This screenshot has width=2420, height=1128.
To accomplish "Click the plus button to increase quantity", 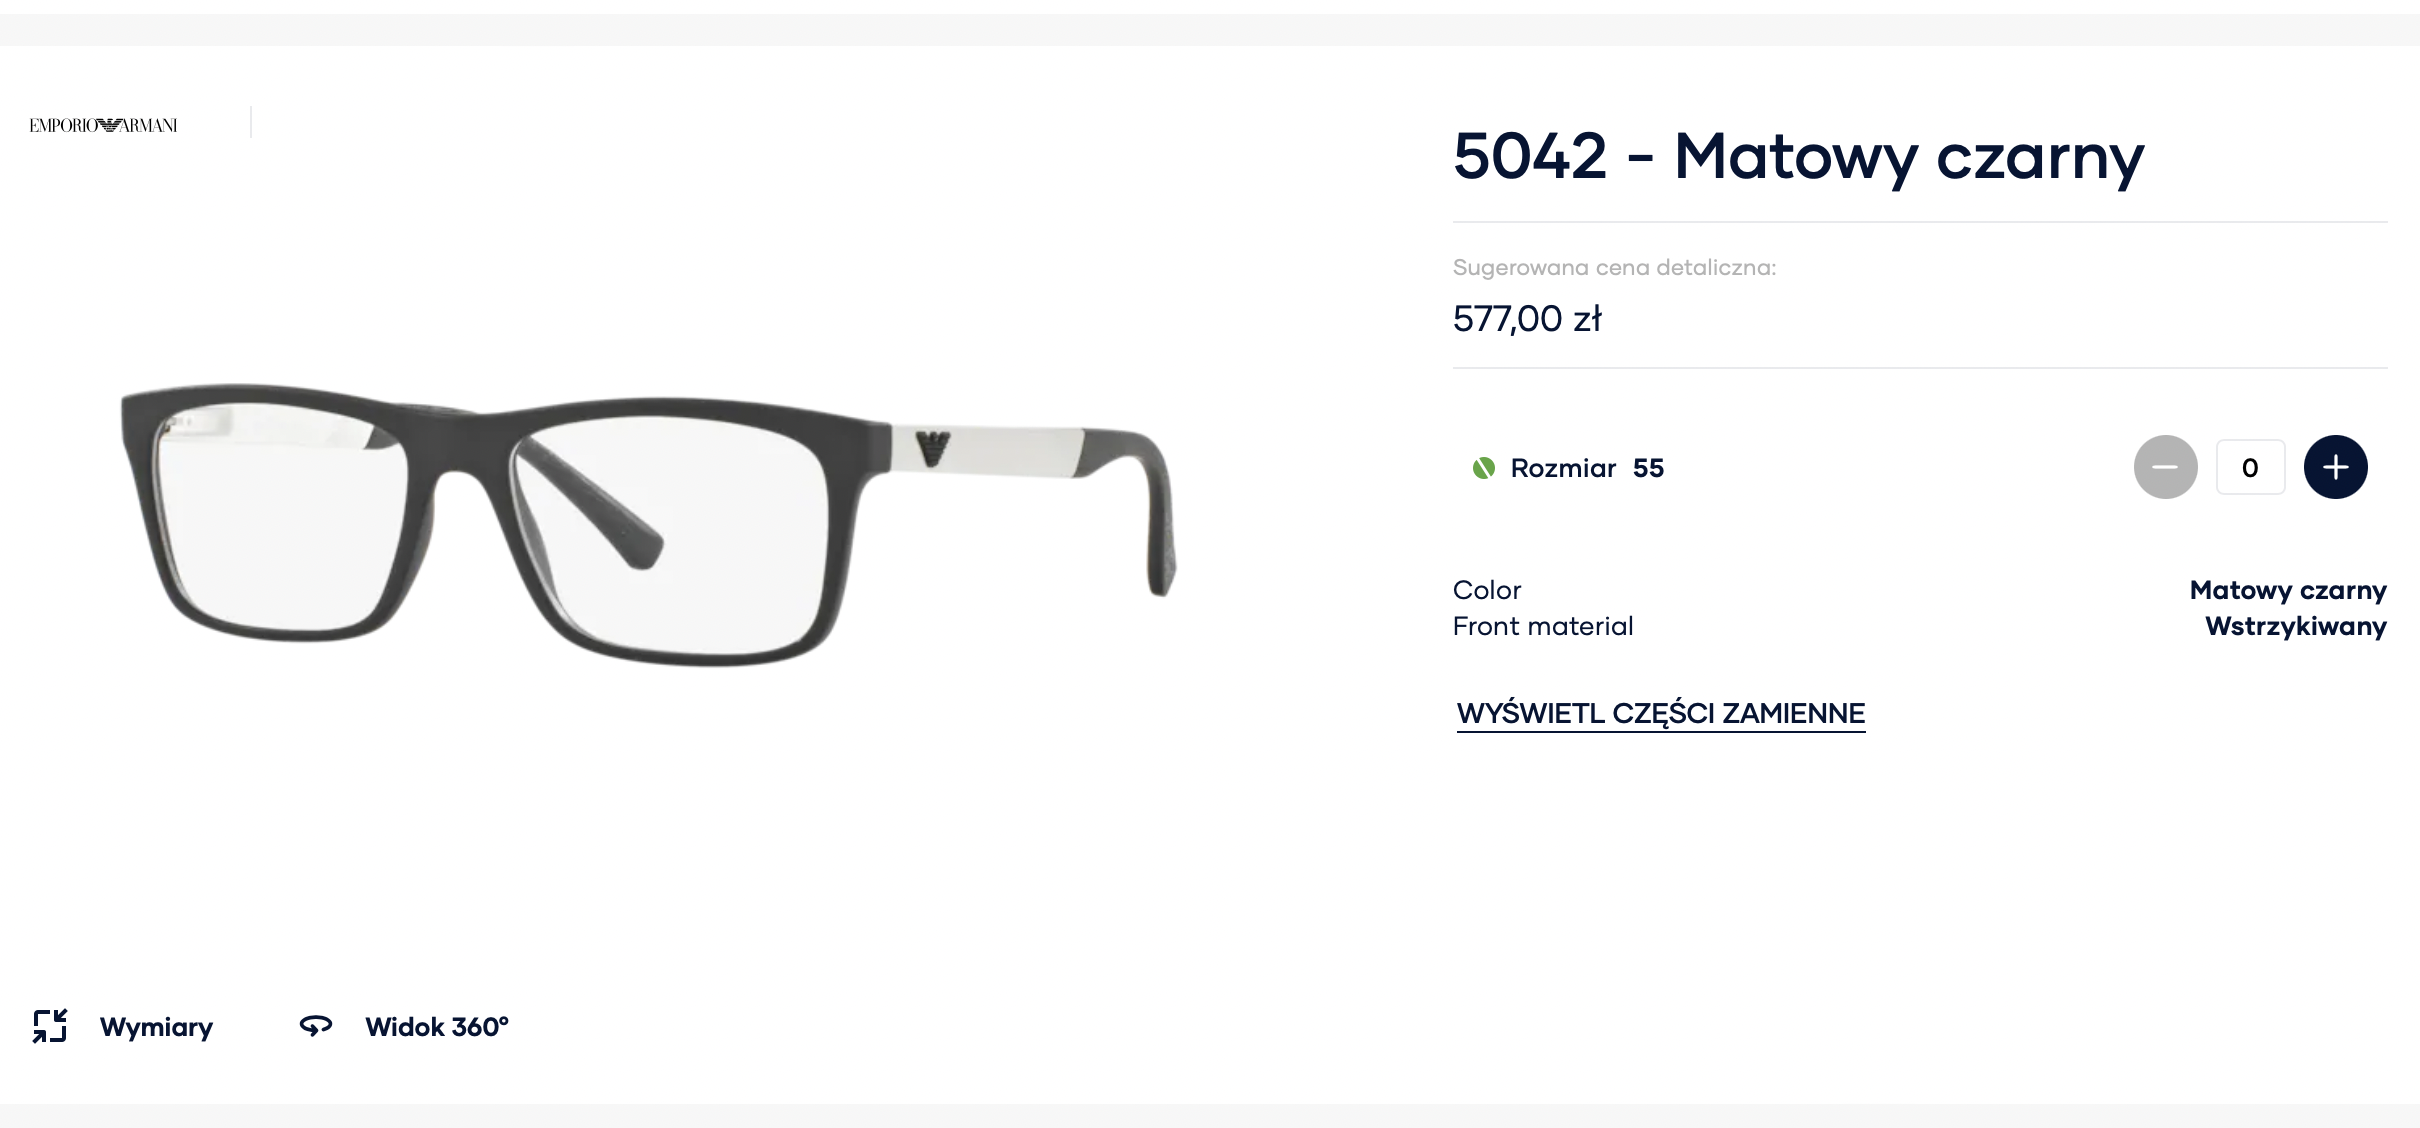I will (2335, 467).
